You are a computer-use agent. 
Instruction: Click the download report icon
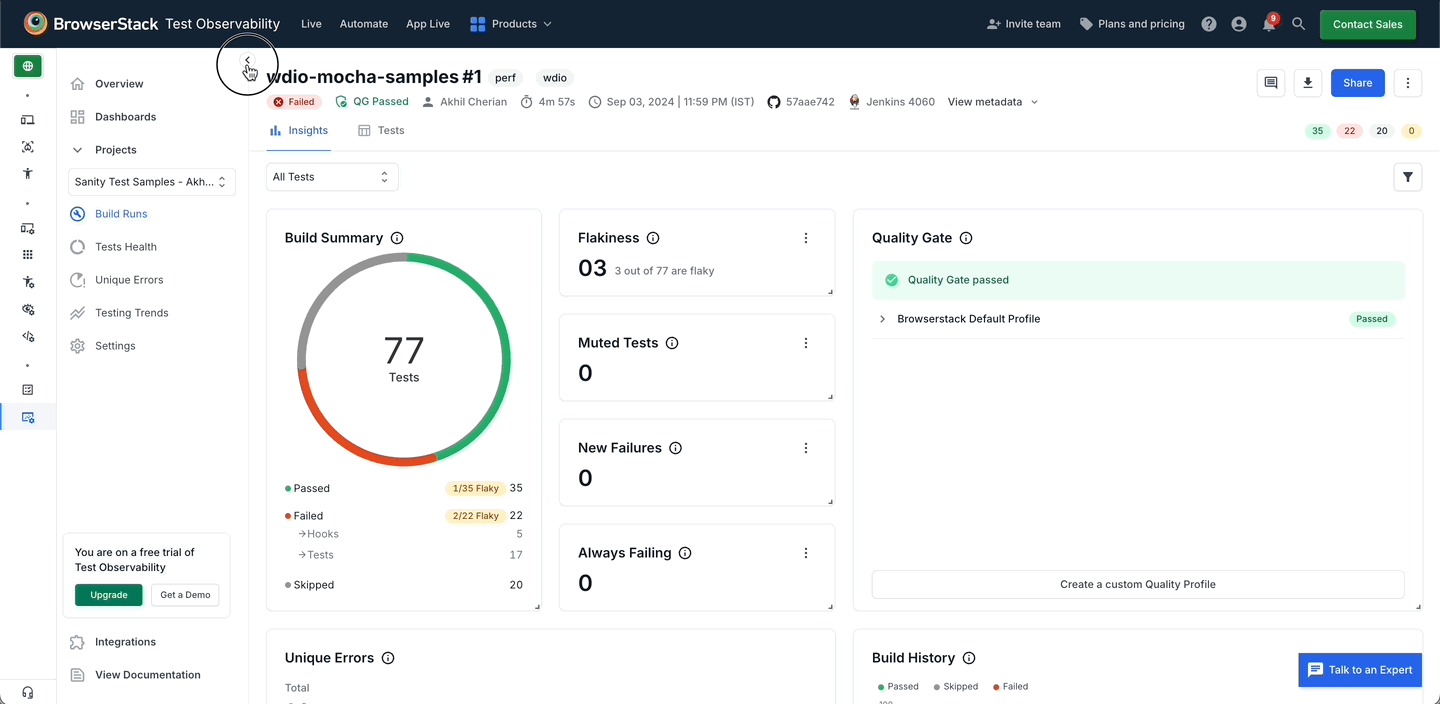pos(1308,83)
